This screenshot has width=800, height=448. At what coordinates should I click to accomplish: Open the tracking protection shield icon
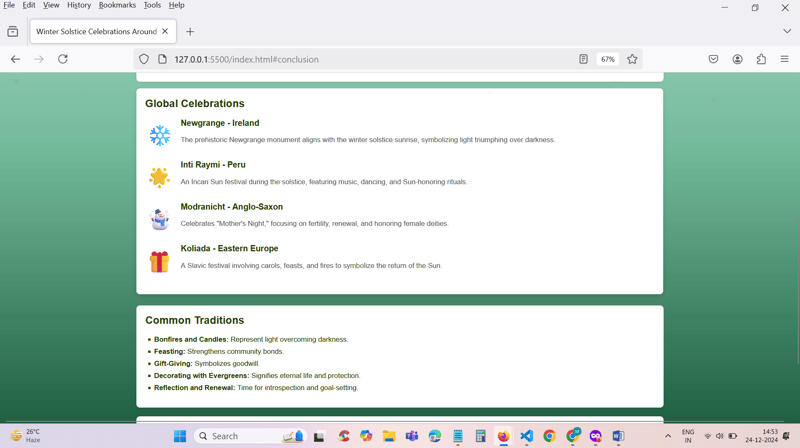pos(144,59)
